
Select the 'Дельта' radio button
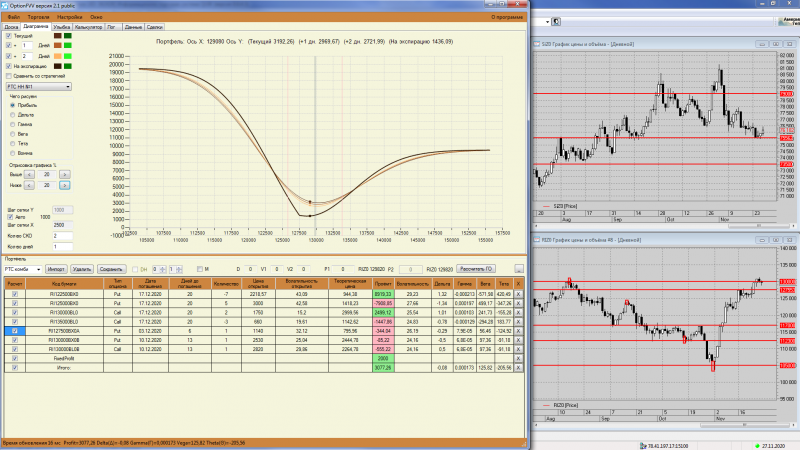click(13, 115)
